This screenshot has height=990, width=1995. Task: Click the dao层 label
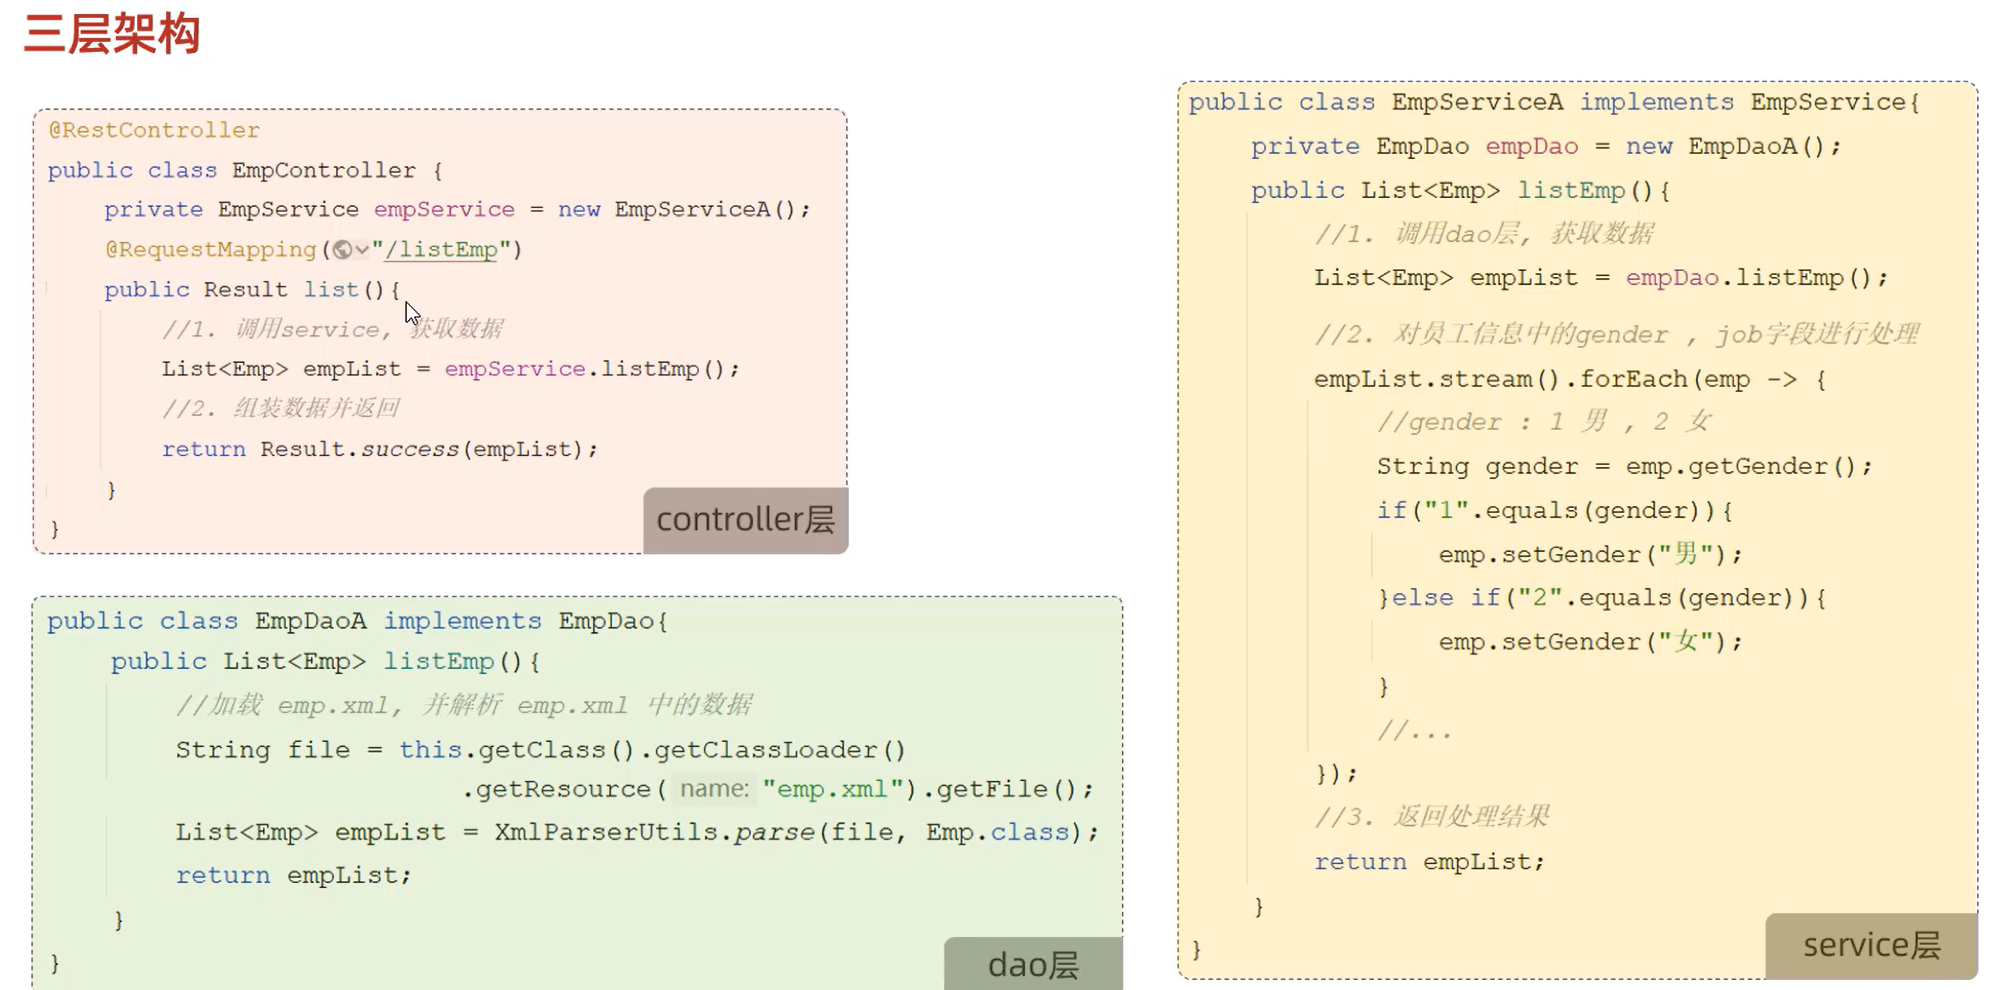(1033, 964)
